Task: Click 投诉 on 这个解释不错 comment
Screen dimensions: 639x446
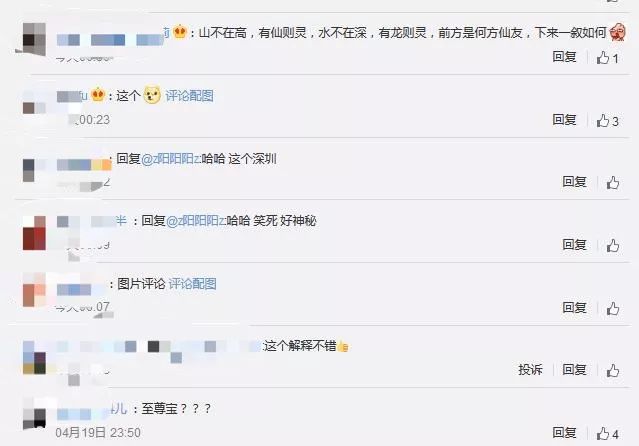Action: click(530, 370)
